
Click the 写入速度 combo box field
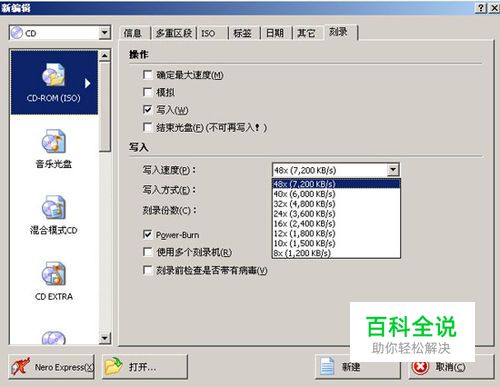tap(336, 170)
